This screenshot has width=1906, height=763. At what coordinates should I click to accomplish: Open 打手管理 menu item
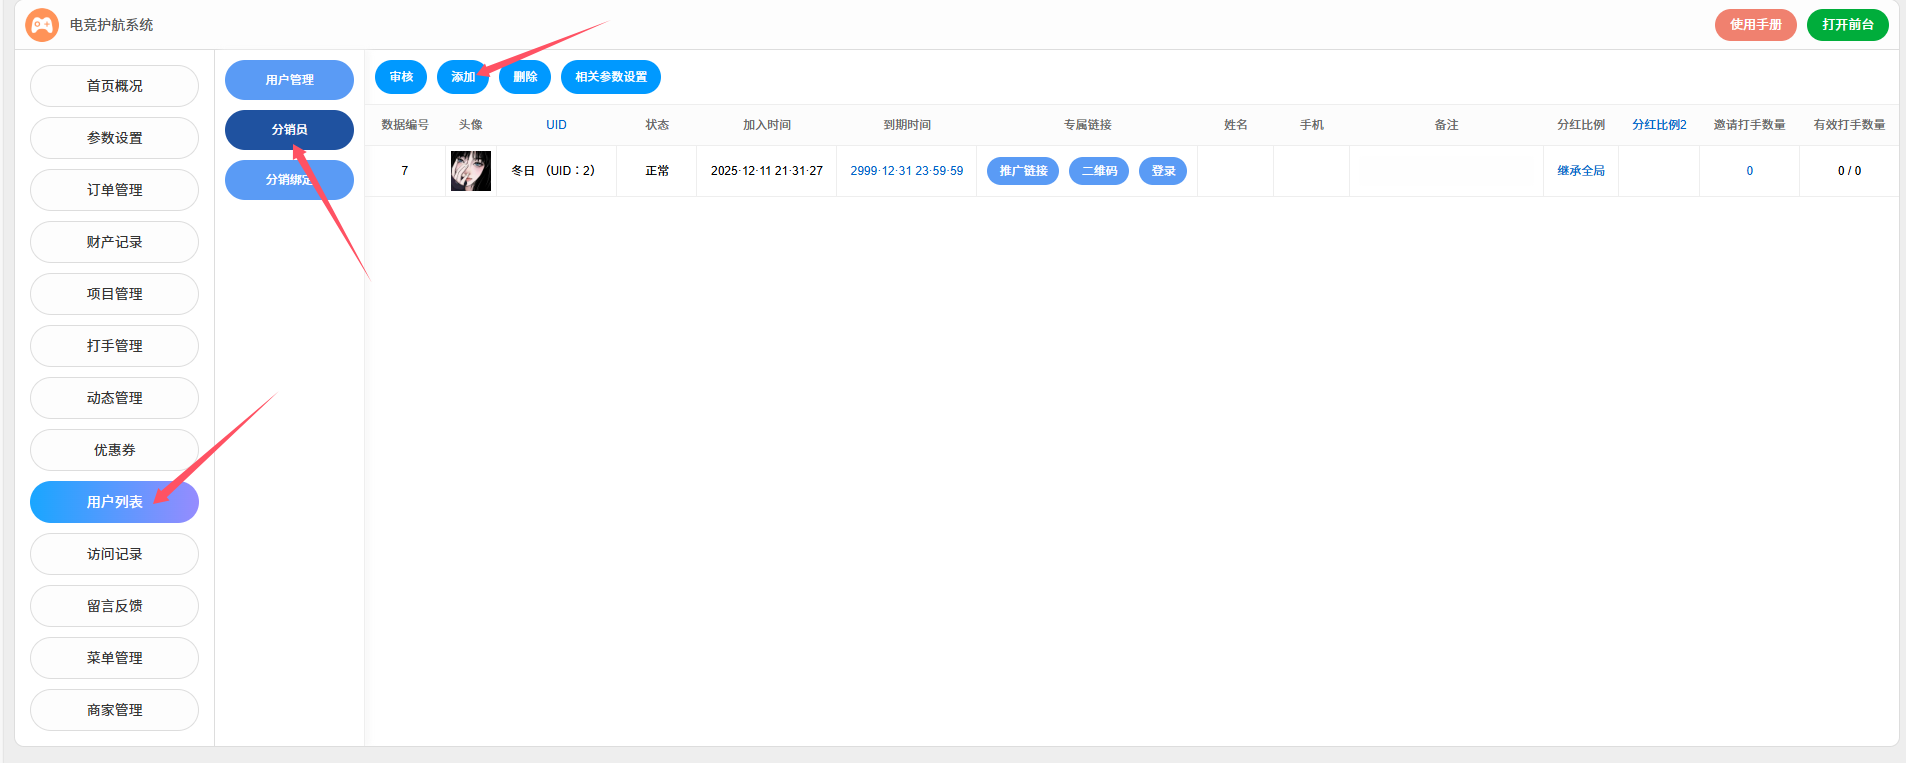(114, 346)
